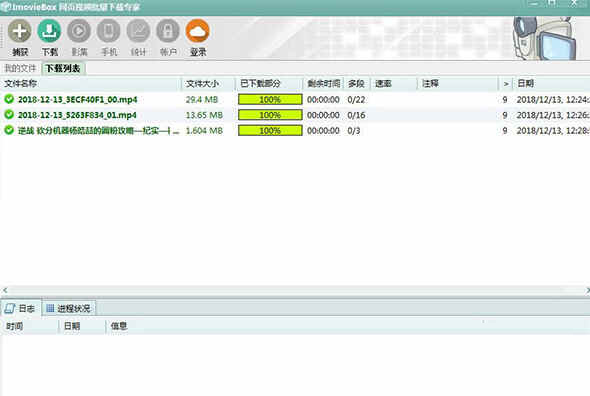Image resolution: width=590 pixels, height=396 pixels.
Task: Click the ImovieBox title bar app icon
Action: pos(5,6)
